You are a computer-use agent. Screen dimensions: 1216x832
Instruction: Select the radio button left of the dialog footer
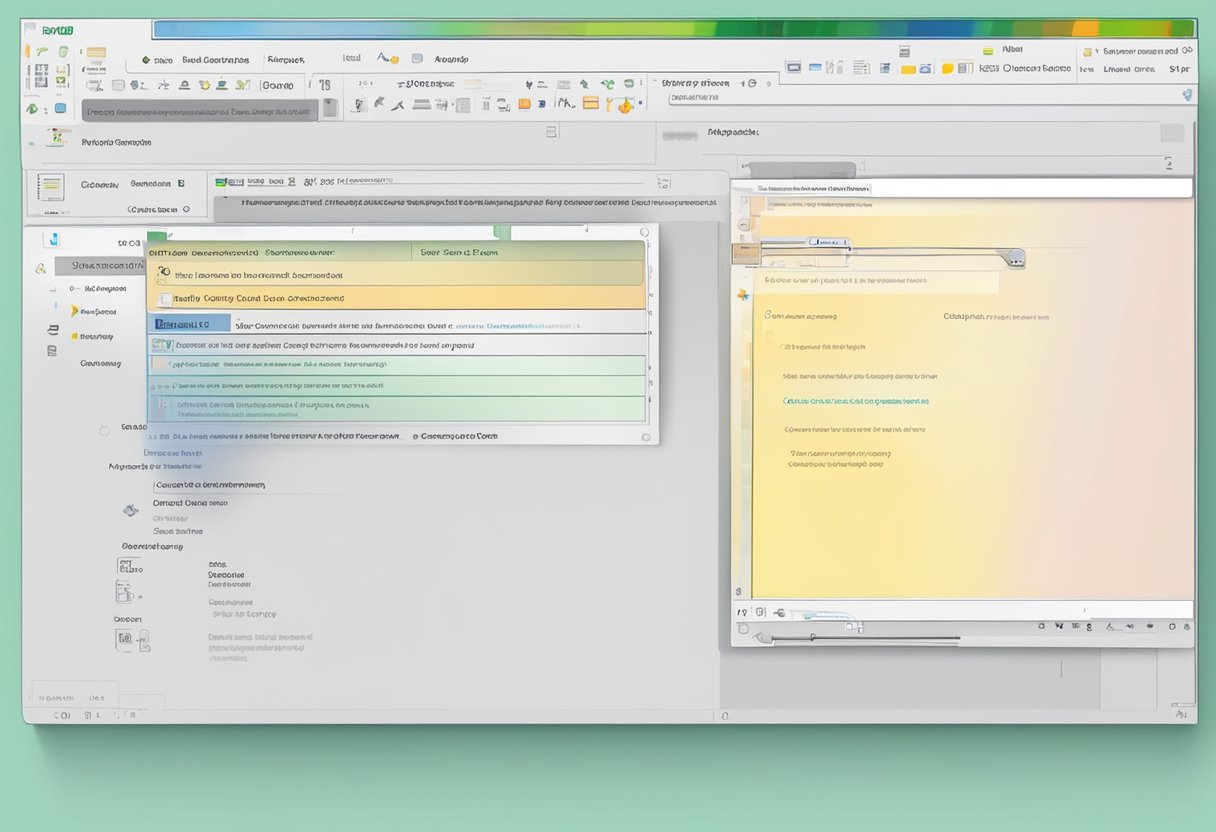[x=104, y=431]
